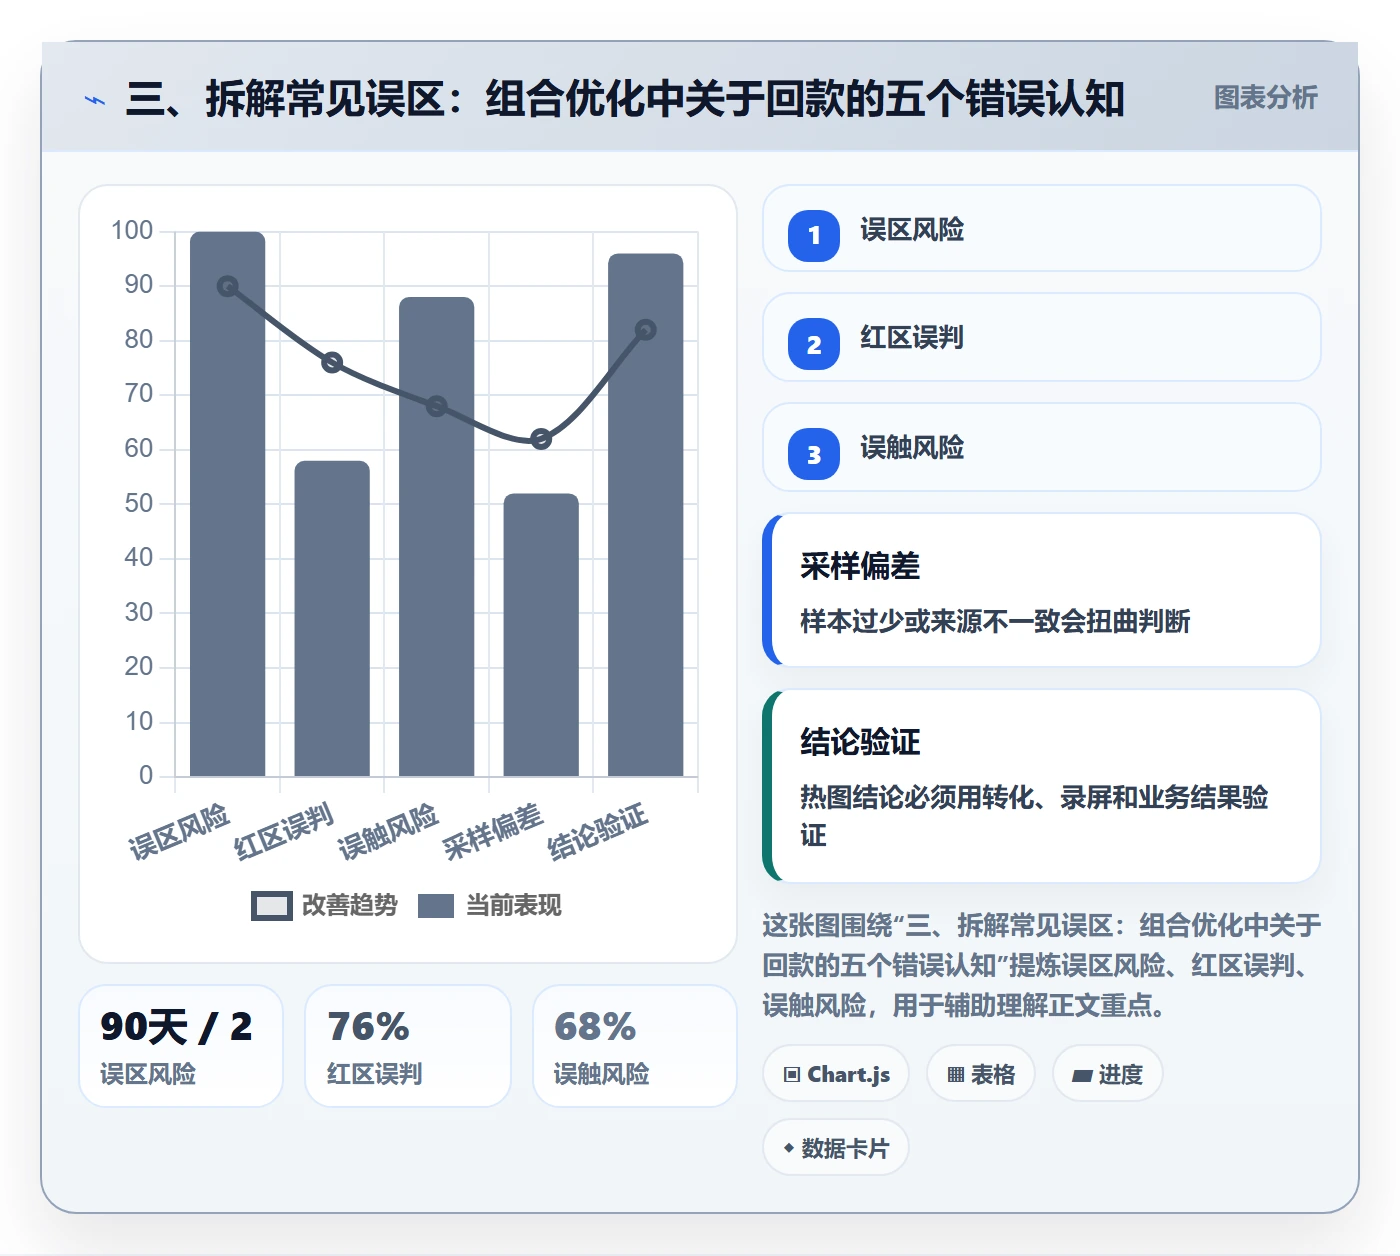
Task: Click the diamond icon in the 数据卡片 tag
Action: coord(789,1148)
